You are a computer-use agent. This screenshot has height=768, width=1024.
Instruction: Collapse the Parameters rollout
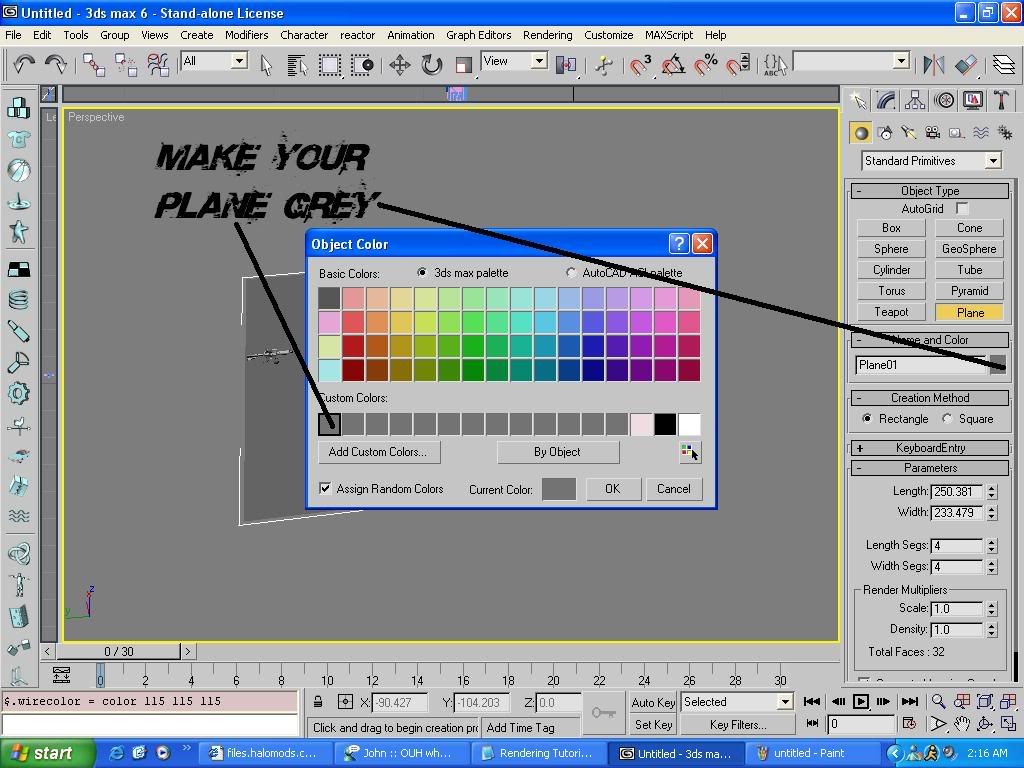930,468
